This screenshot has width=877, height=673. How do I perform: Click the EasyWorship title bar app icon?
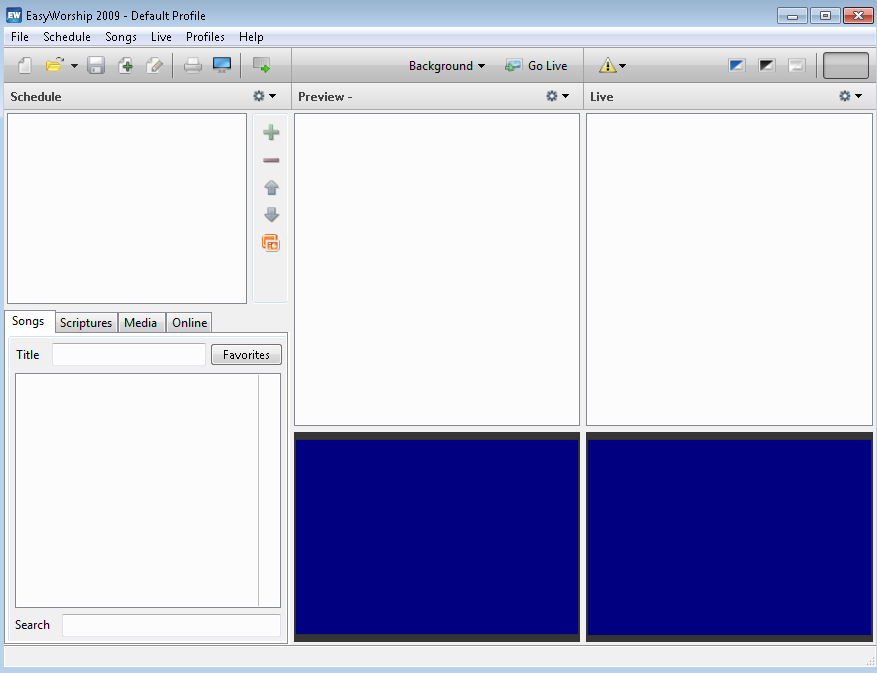pos(14,15)
